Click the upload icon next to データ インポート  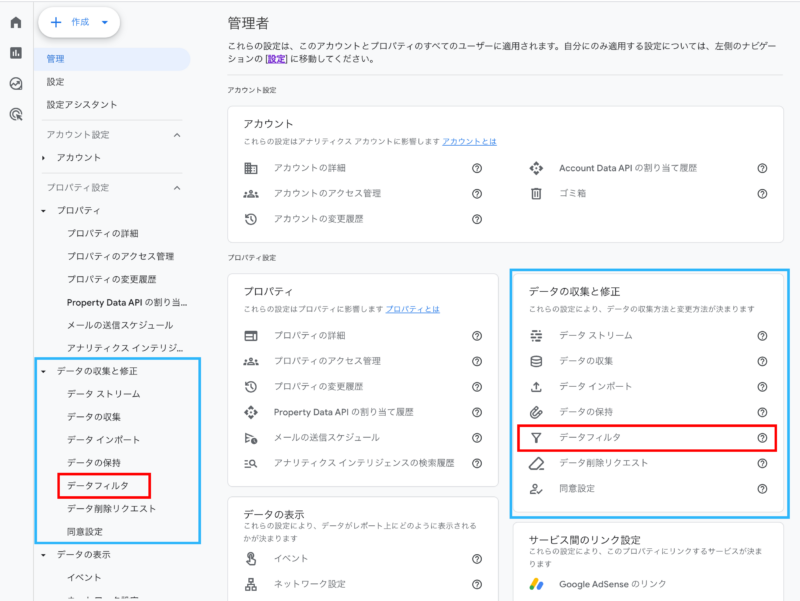point(536,387)
